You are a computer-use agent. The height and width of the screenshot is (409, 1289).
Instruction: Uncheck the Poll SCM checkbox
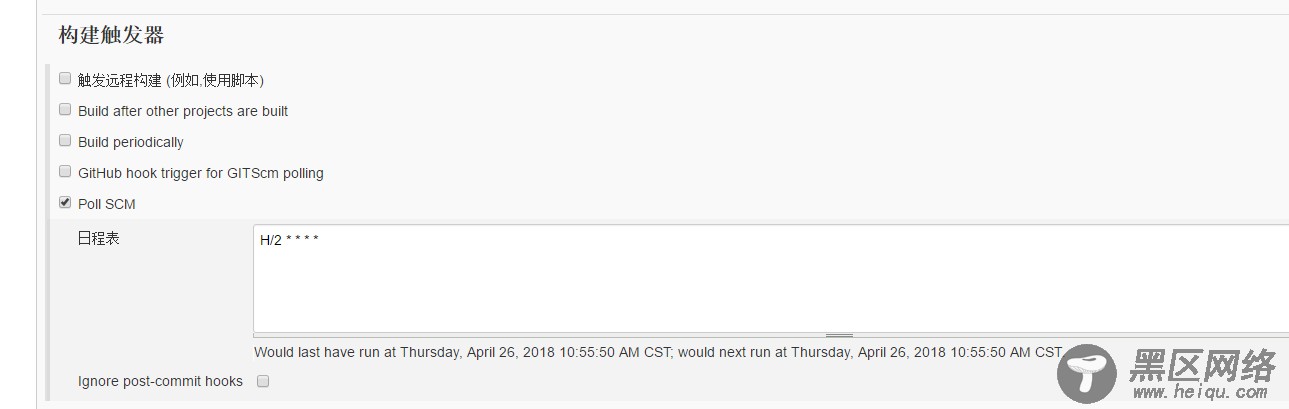(x=65, y=203)
